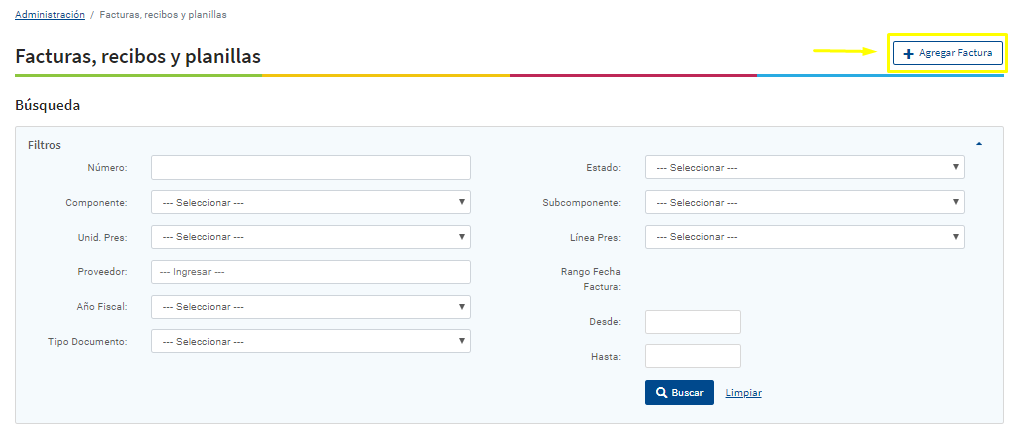Click the magnifier icon on Buscar
This screenshot has height=446, width=1027.
[661, 393]
